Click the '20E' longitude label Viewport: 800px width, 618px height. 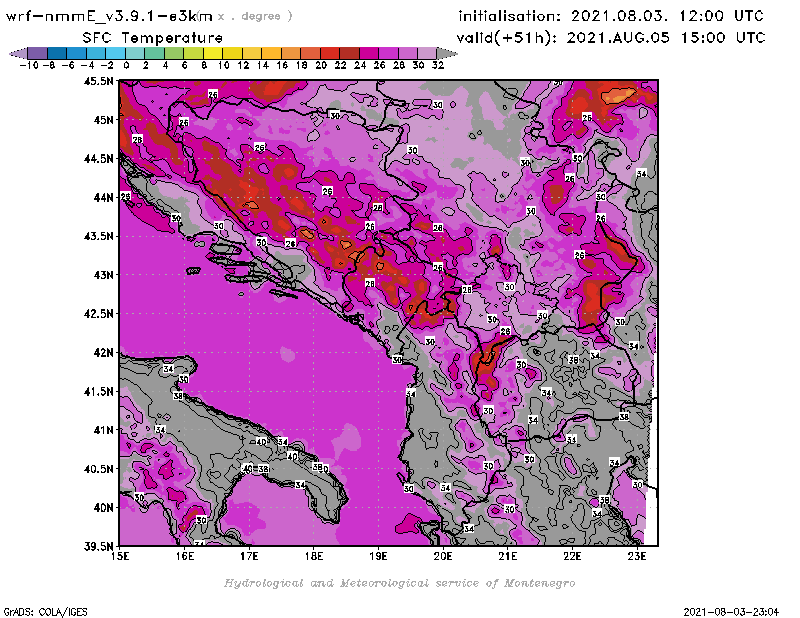click(x=443, y=556)
